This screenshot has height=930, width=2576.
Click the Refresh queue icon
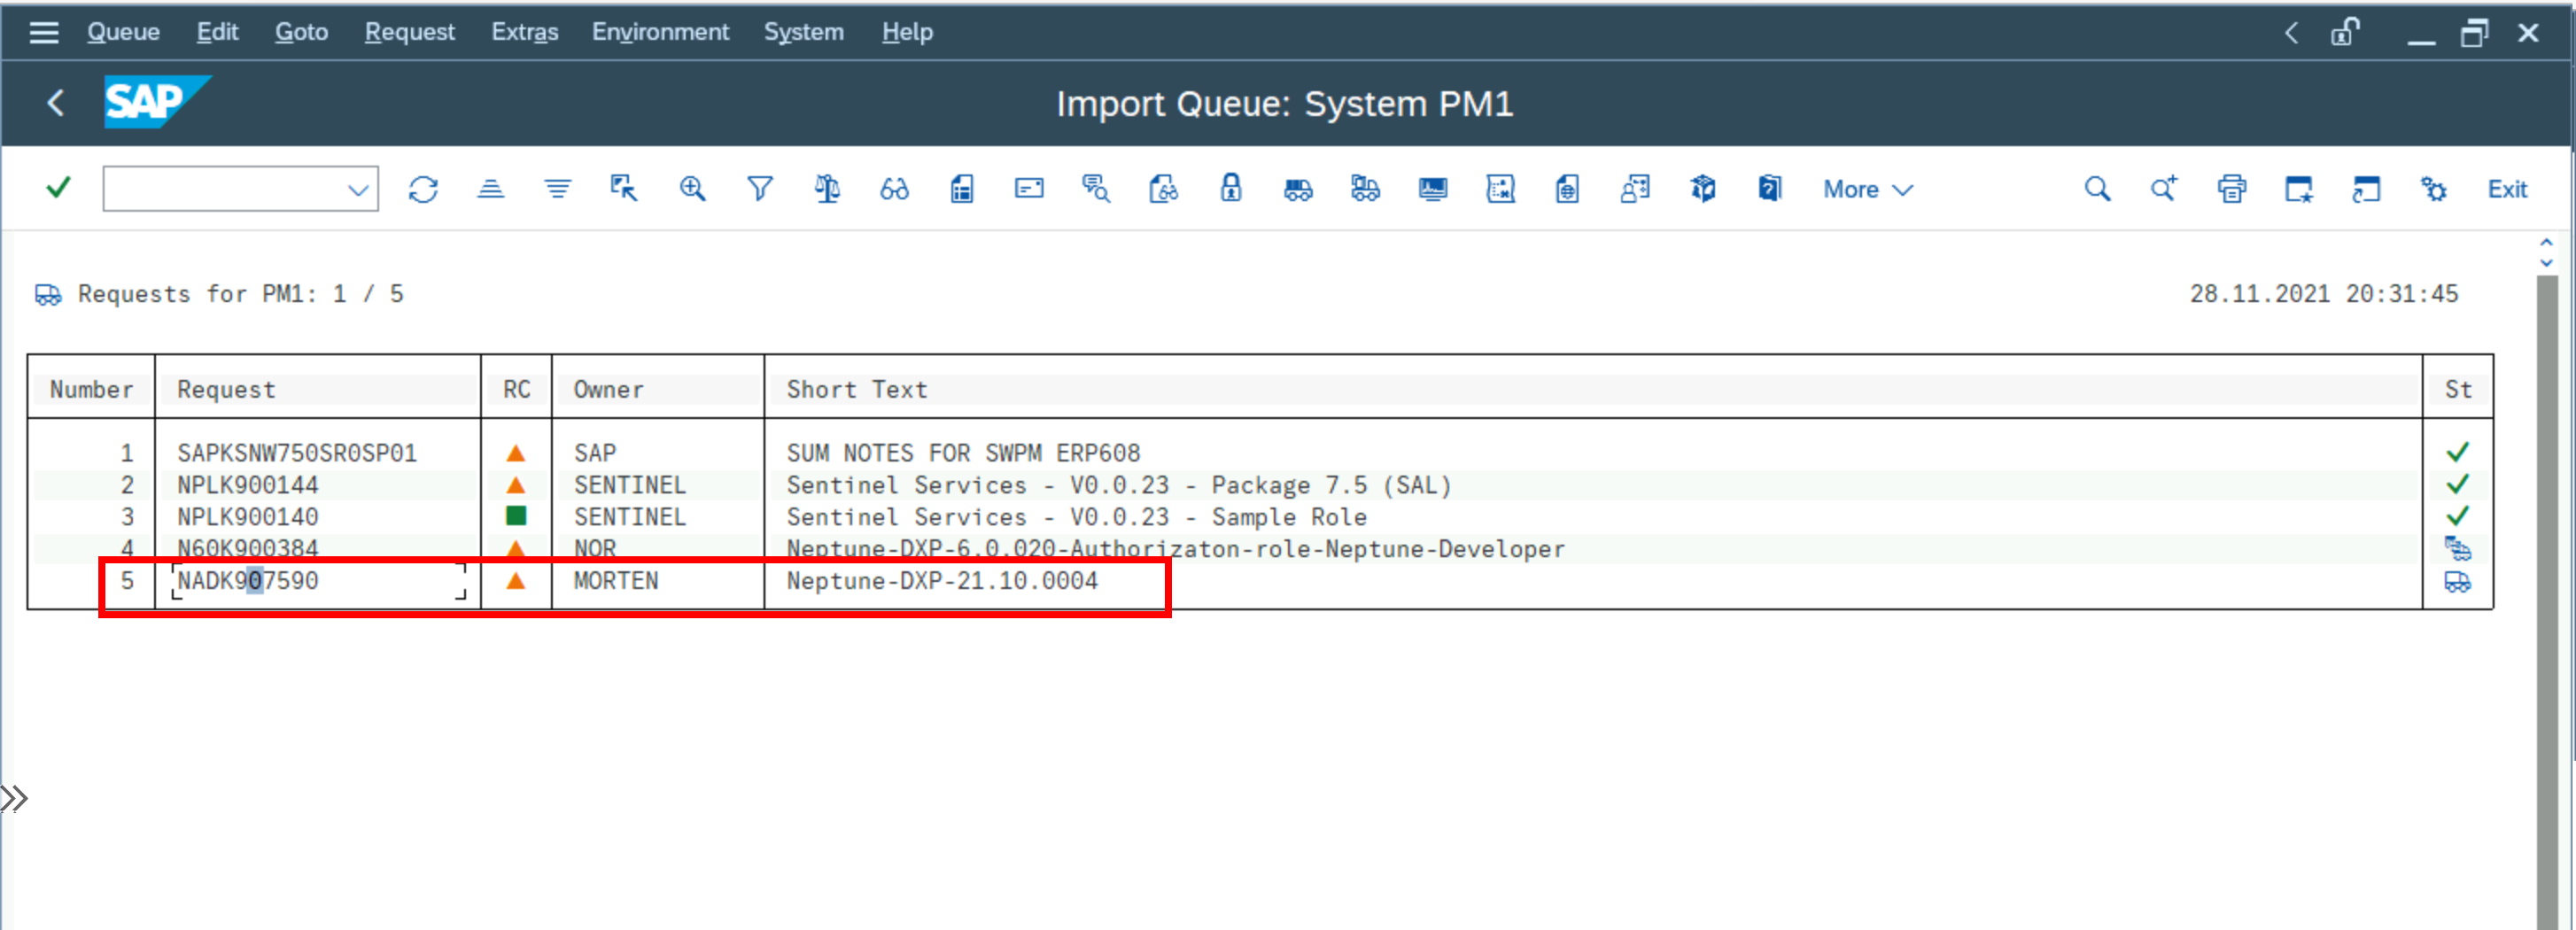(x=423, y=189)
